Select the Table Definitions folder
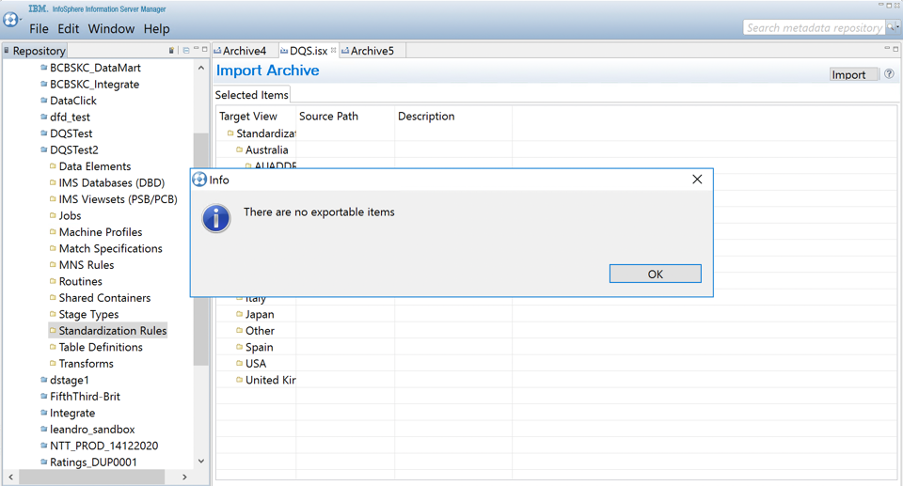The image size is (904, 486). point(100,347)
